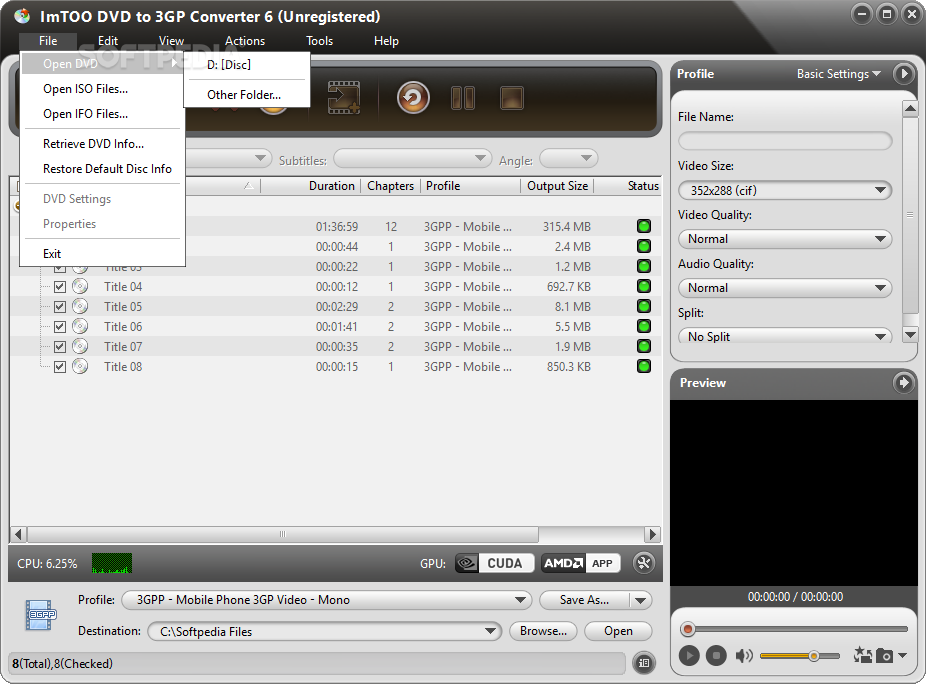Click the CPU usage graph

click(112, 563)
